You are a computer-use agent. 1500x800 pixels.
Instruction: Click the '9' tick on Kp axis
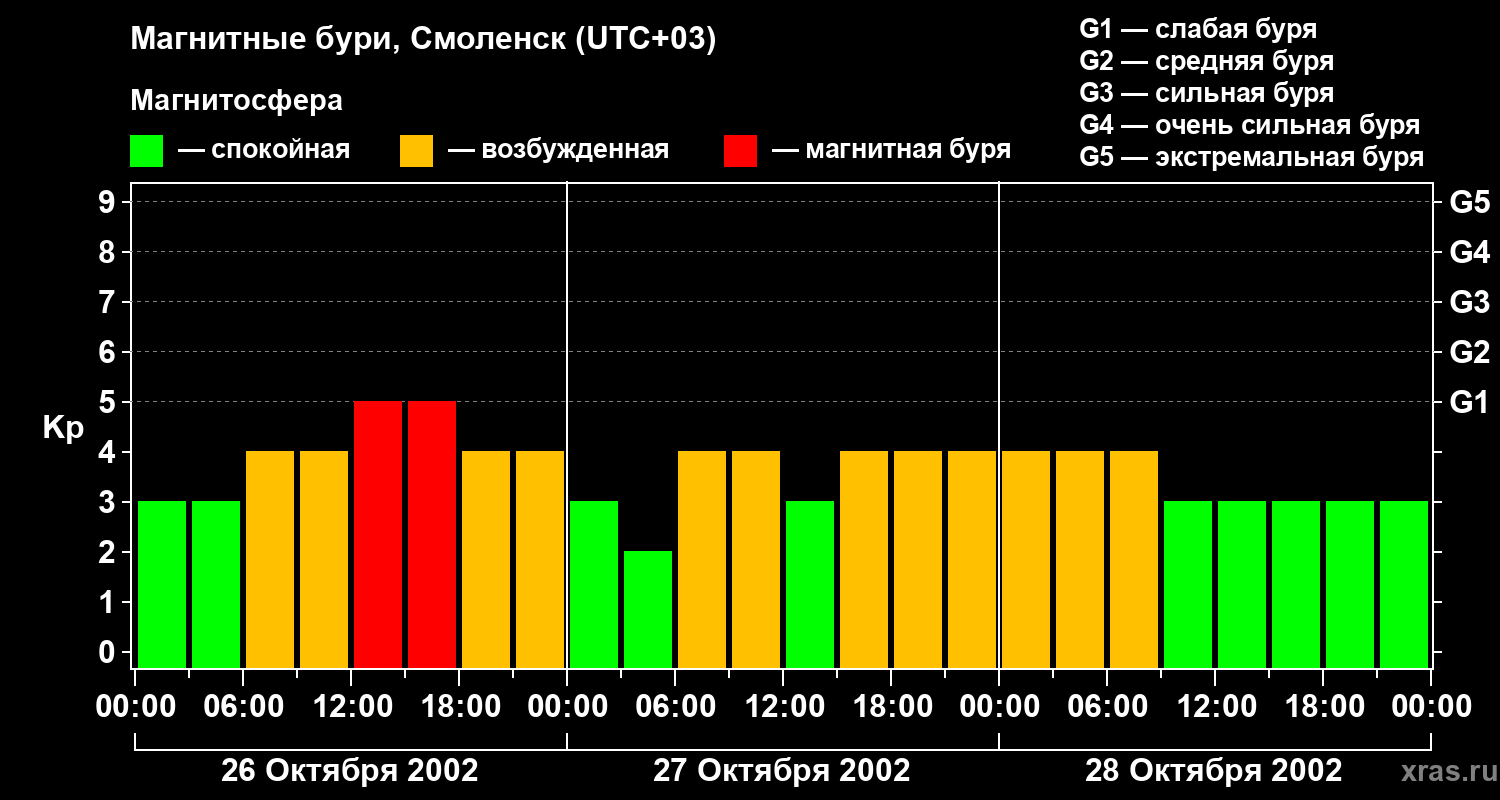pyautogui.click(x=109, y=202)
